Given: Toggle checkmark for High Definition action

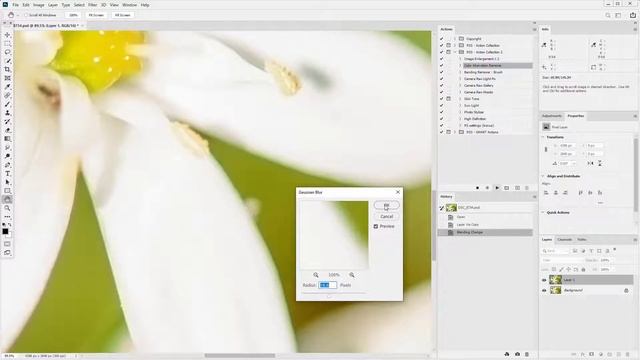Looking at the screenshot, I should pyautogui.click(x=441, y=119).
